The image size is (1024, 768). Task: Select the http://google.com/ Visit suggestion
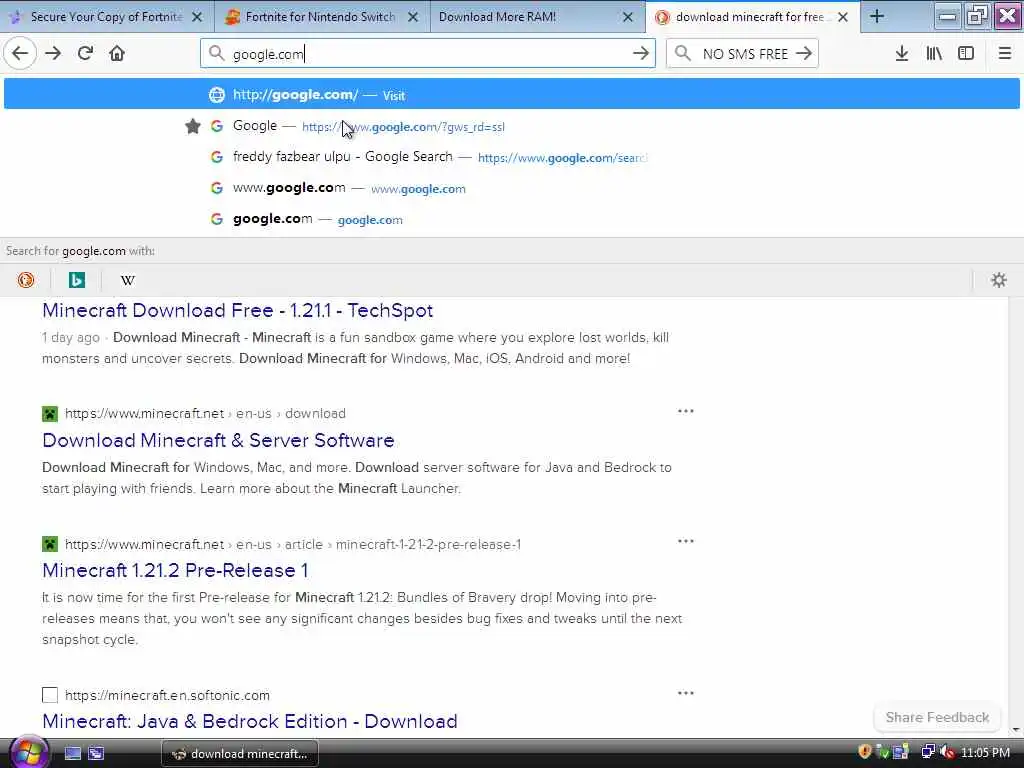pyautogui.click(x=511, y=95)
